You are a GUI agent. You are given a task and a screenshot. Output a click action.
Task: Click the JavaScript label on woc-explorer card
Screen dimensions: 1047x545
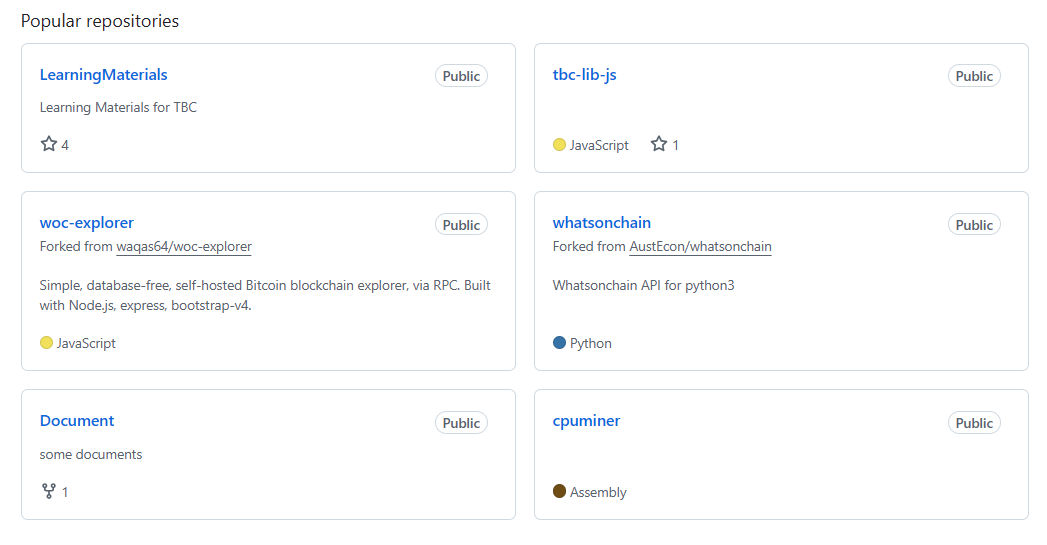tap(86, 343)
